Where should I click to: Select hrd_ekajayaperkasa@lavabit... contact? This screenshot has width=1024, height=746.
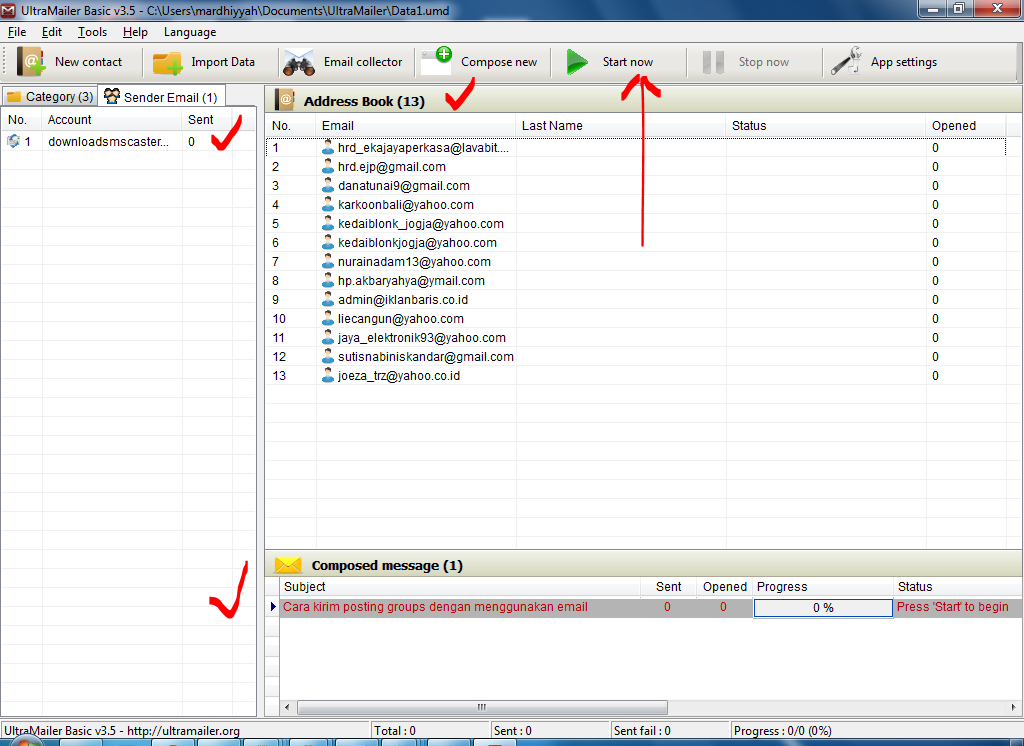pos(423,148)
